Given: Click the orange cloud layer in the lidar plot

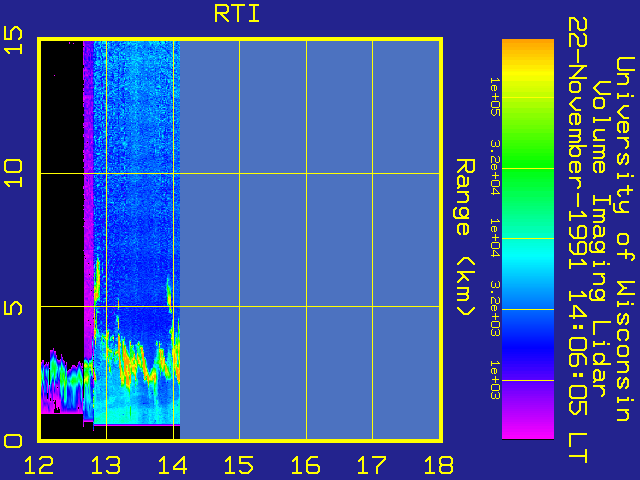Looking at the screenshot, I should (x=135, y=361).
